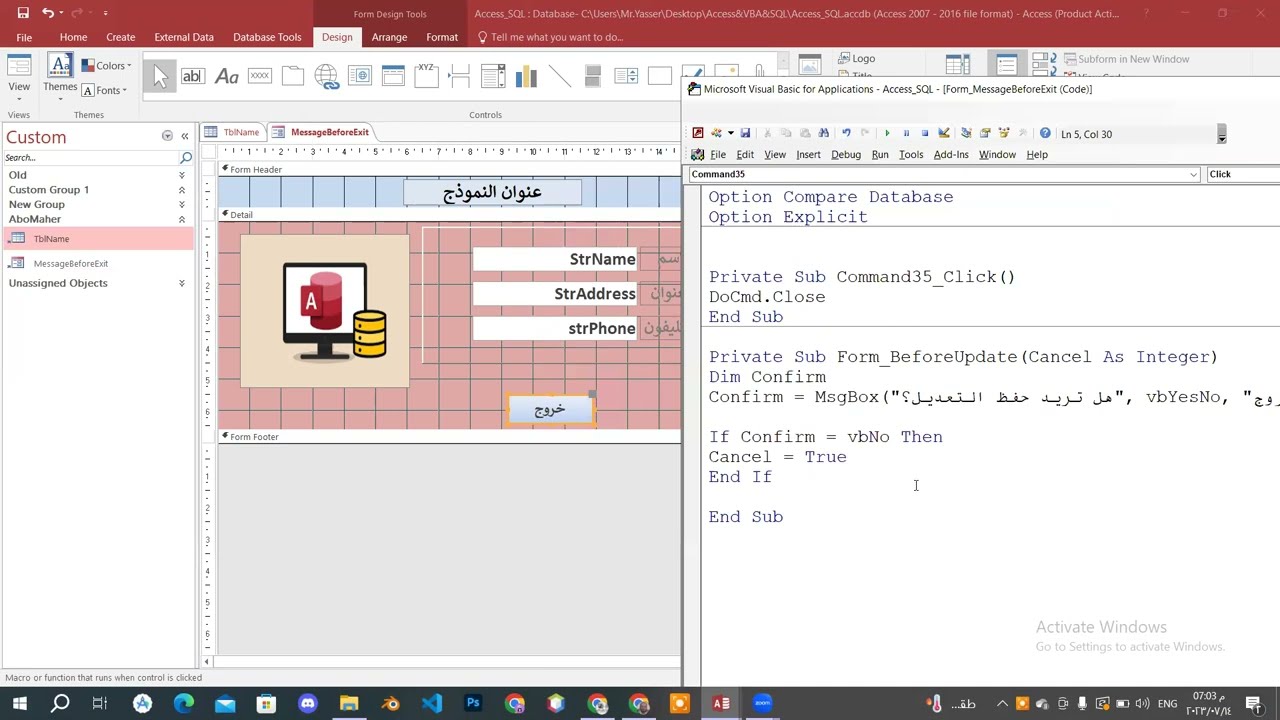Open the navigation pane Custom menu dropdown
This screenshot has height=720, width=1280.
167,136
